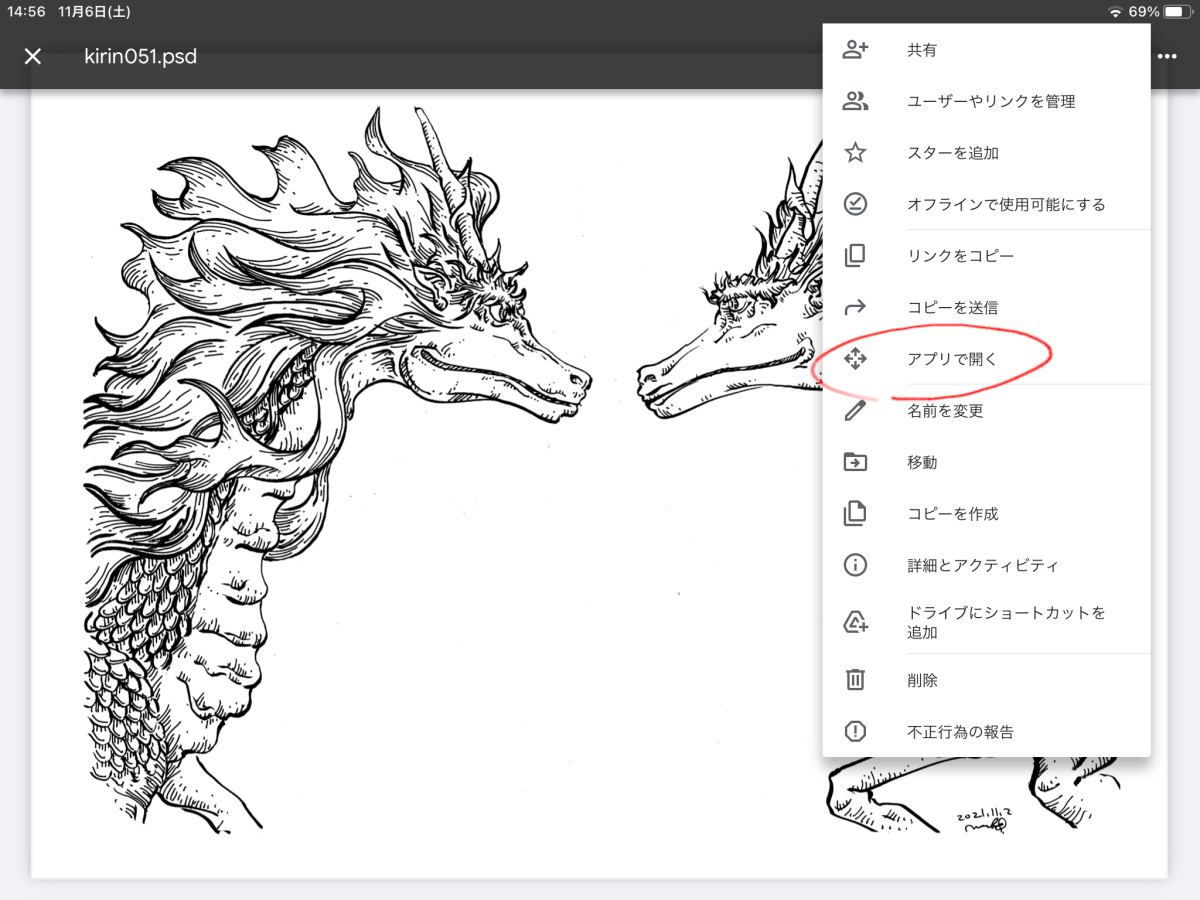Viewport: 1200px width, 900px height.
Task: Tap the battery indicator in status bar
Action: [x=1173, y=12]
